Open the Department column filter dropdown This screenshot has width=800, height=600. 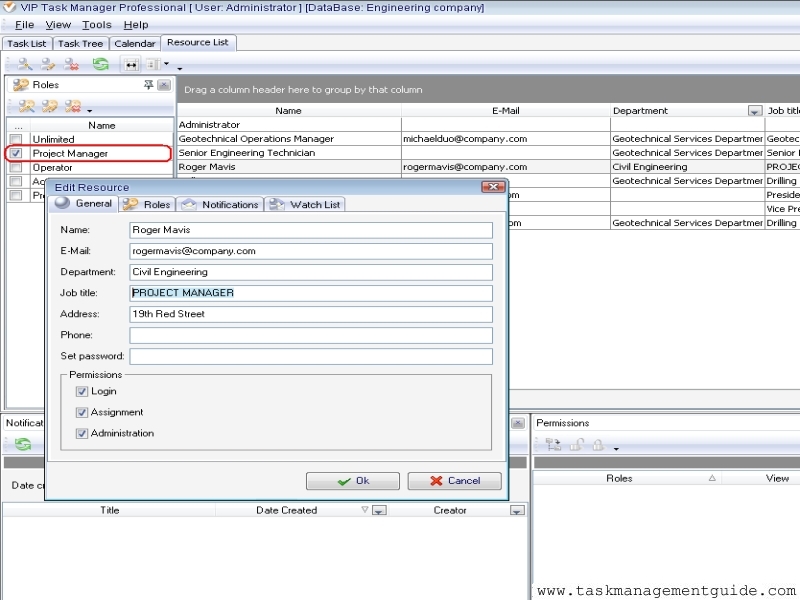tap(755, 111)
